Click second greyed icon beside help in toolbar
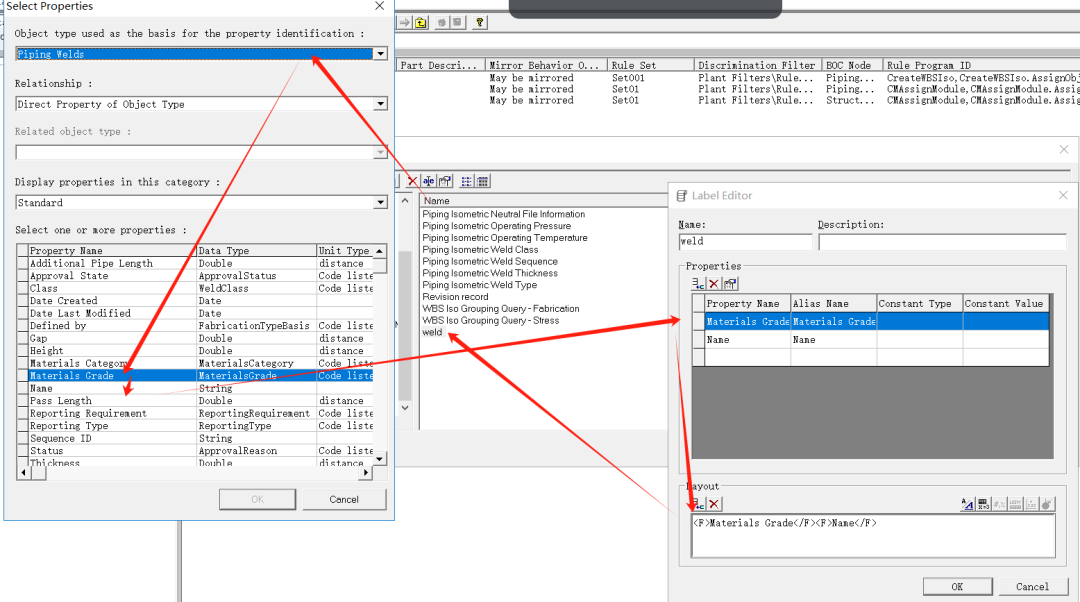The width and height of the screenshot is (1080, 602). click(457, 23)
